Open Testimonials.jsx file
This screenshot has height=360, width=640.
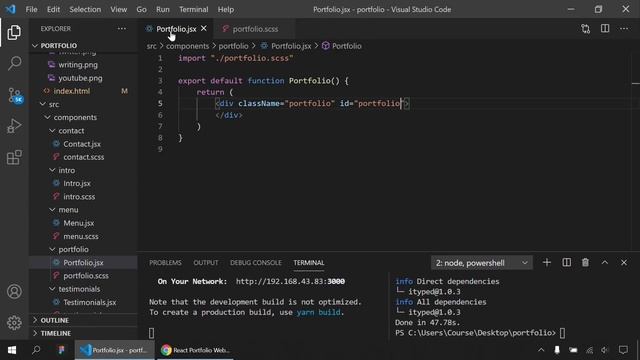89,302
